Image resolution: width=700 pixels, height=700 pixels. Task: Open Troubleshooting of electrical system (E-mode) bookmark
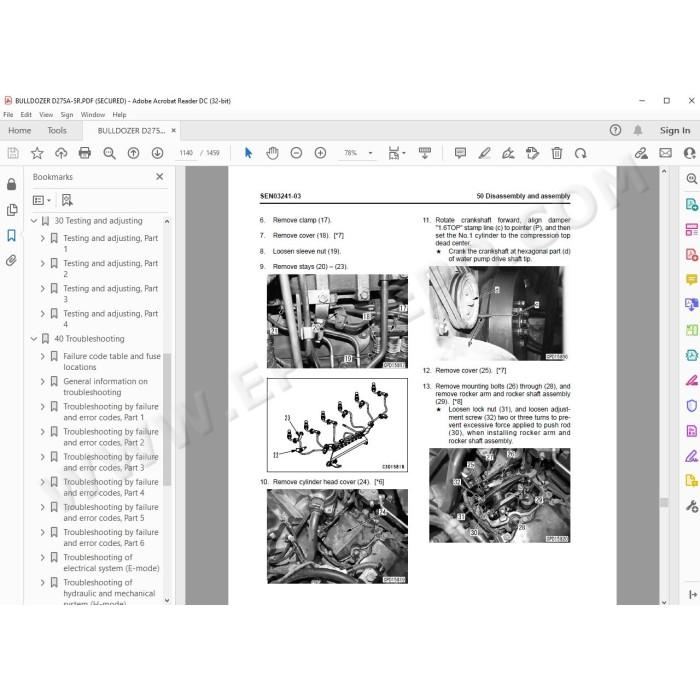coord(111,562)
